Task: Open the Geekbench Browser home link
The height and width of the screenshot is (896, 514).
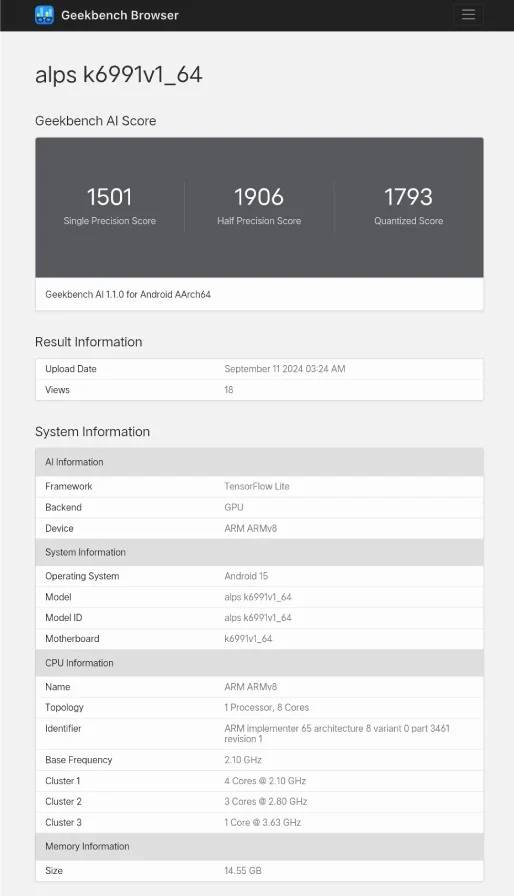Action: pyautogui.click(x=119, y=15)
